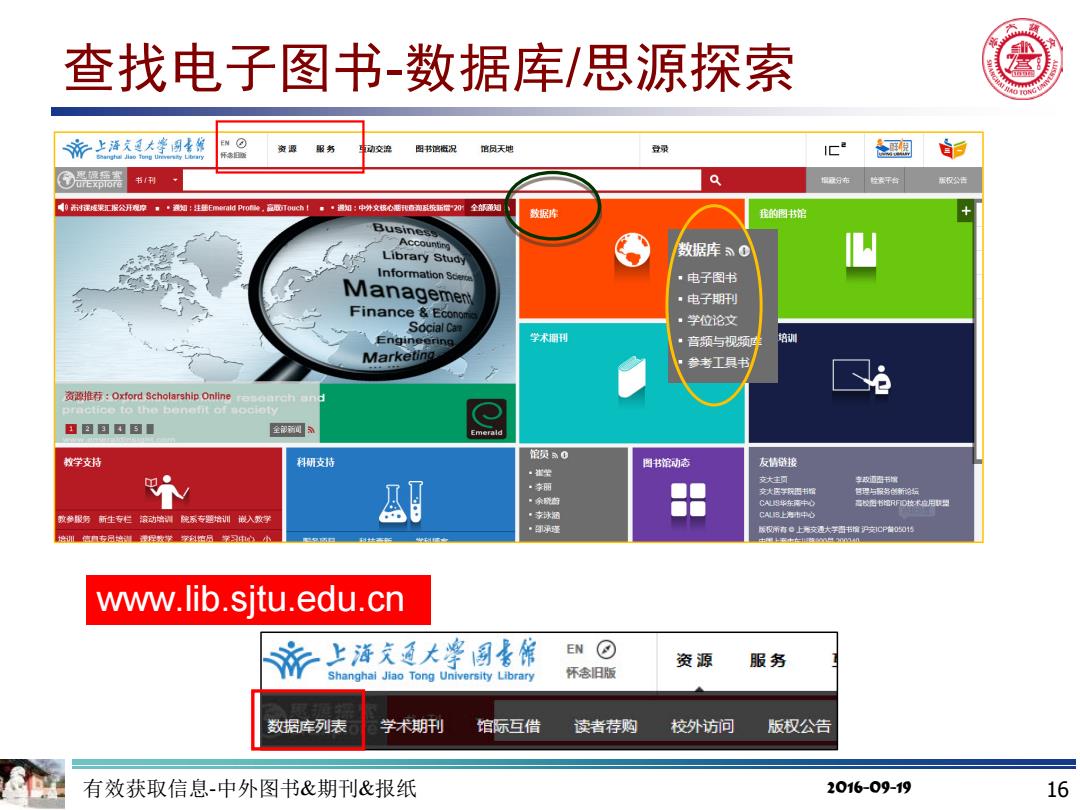Click the RSS icon beside 数据库 popup title
1080x810 pixels.
[730, 251]
